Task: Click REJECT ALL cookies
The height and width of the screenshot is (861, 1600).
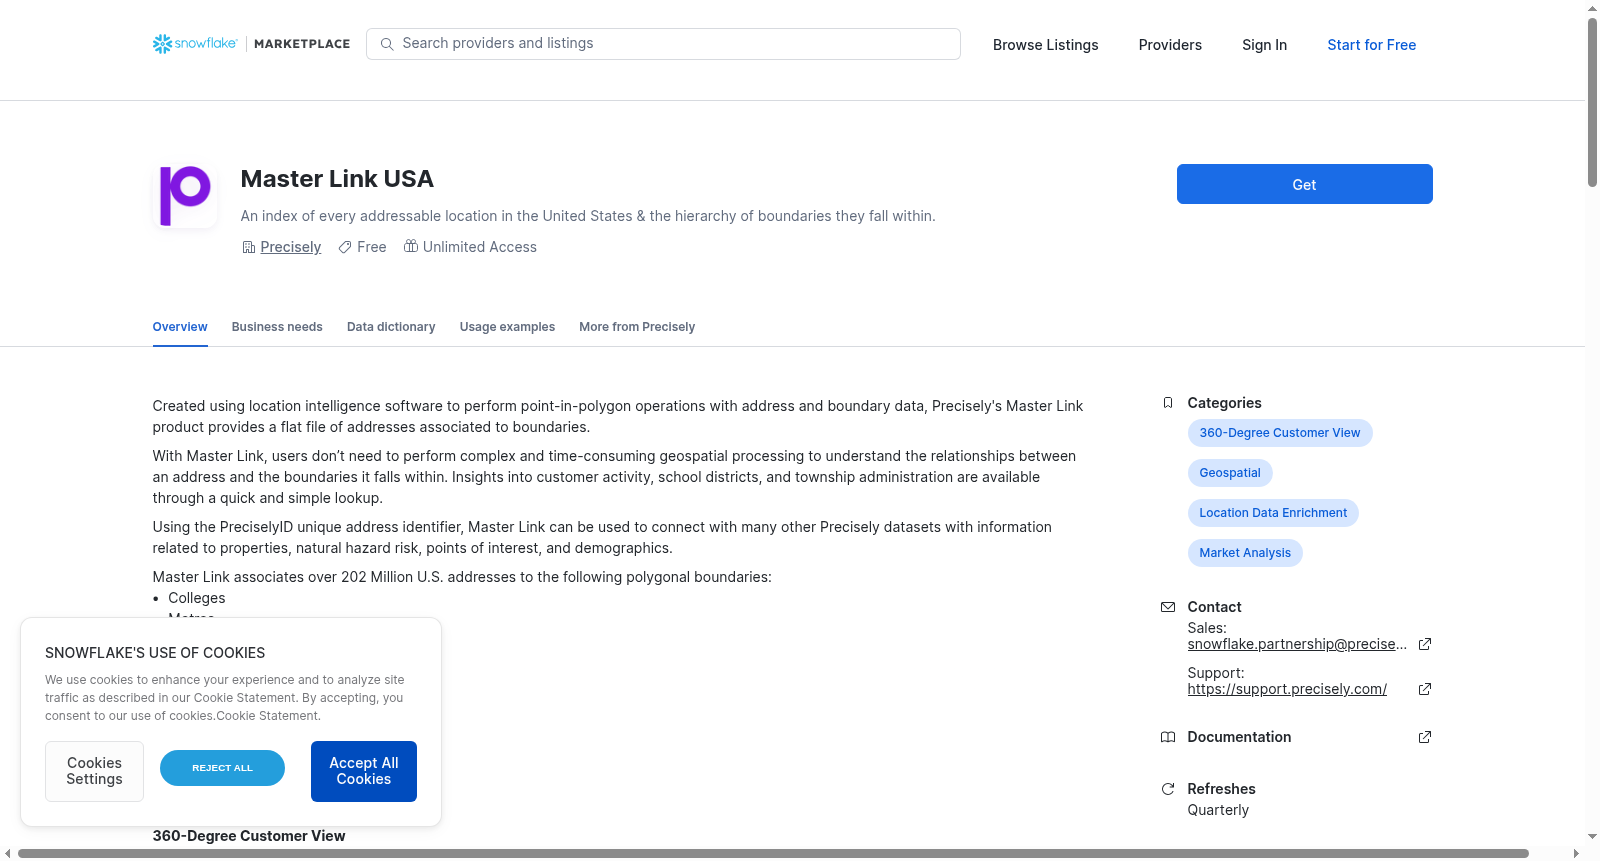Action: coord(222,768)
